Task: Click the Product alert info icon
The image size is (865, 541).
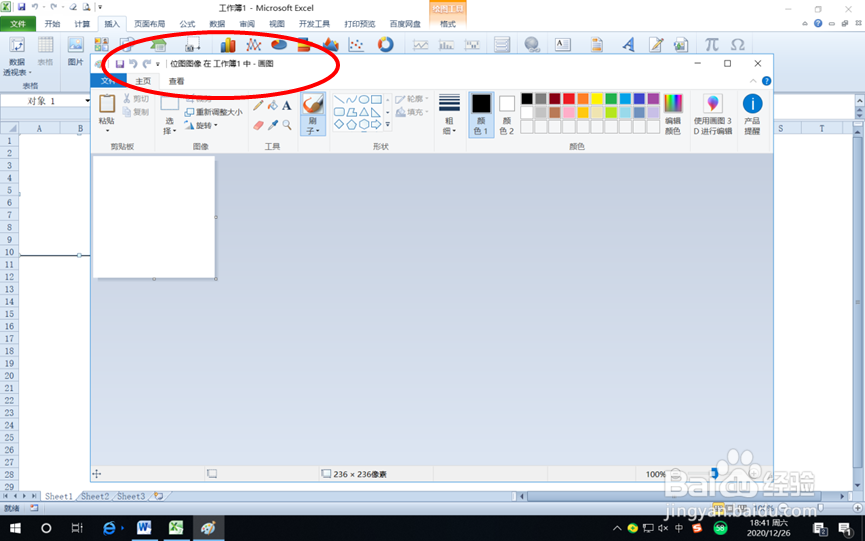Action: pos(752,103)
